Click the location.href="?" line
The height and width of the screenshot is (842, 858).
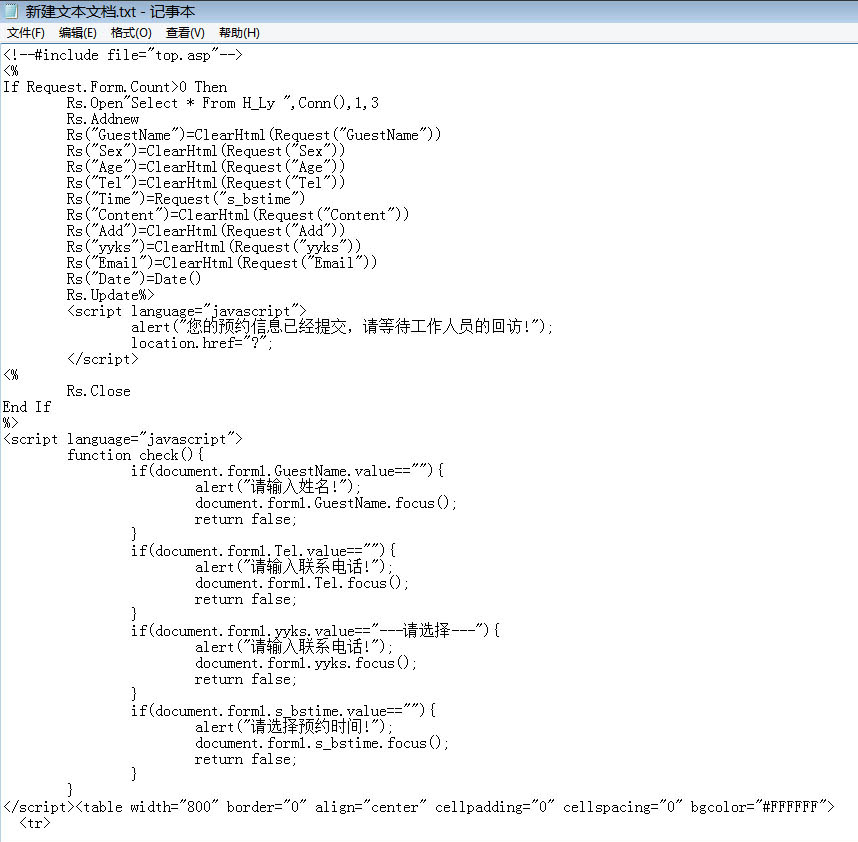(x=201, y=343)
